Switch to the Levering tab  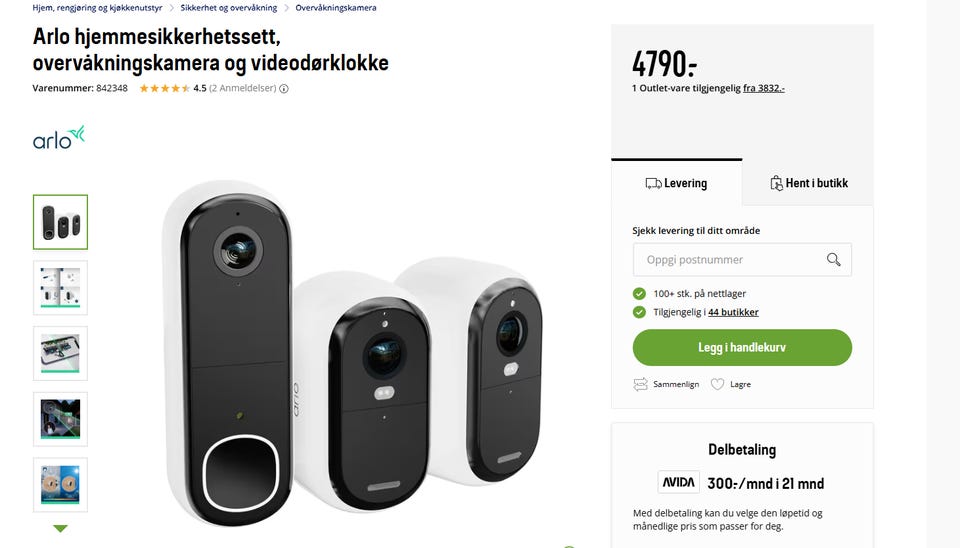click(x=677, y=183)
